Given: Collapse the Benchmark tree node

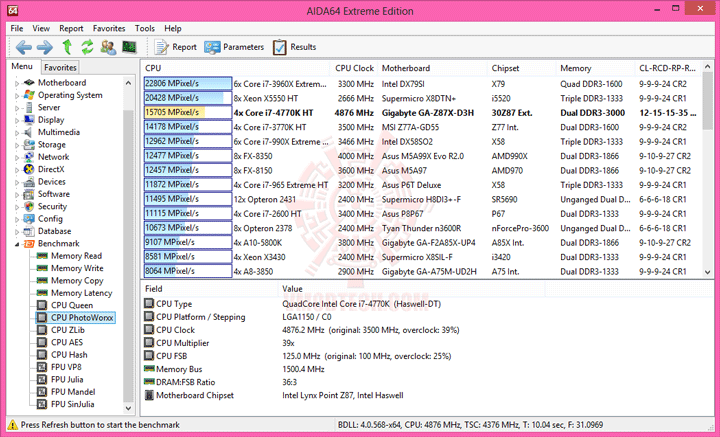Looking at the screenshot, I should pos(17,244).
